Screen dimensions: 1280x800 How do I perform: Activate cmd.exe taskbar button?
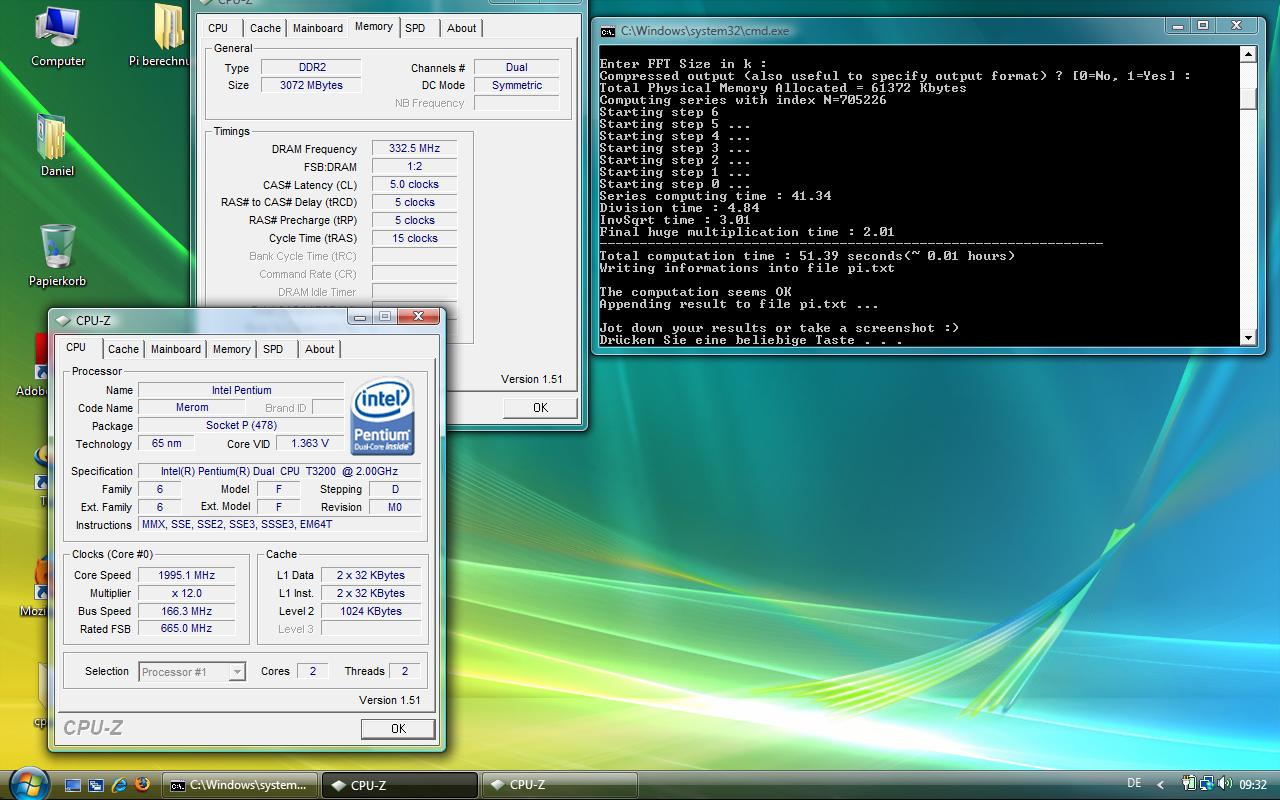241,785
